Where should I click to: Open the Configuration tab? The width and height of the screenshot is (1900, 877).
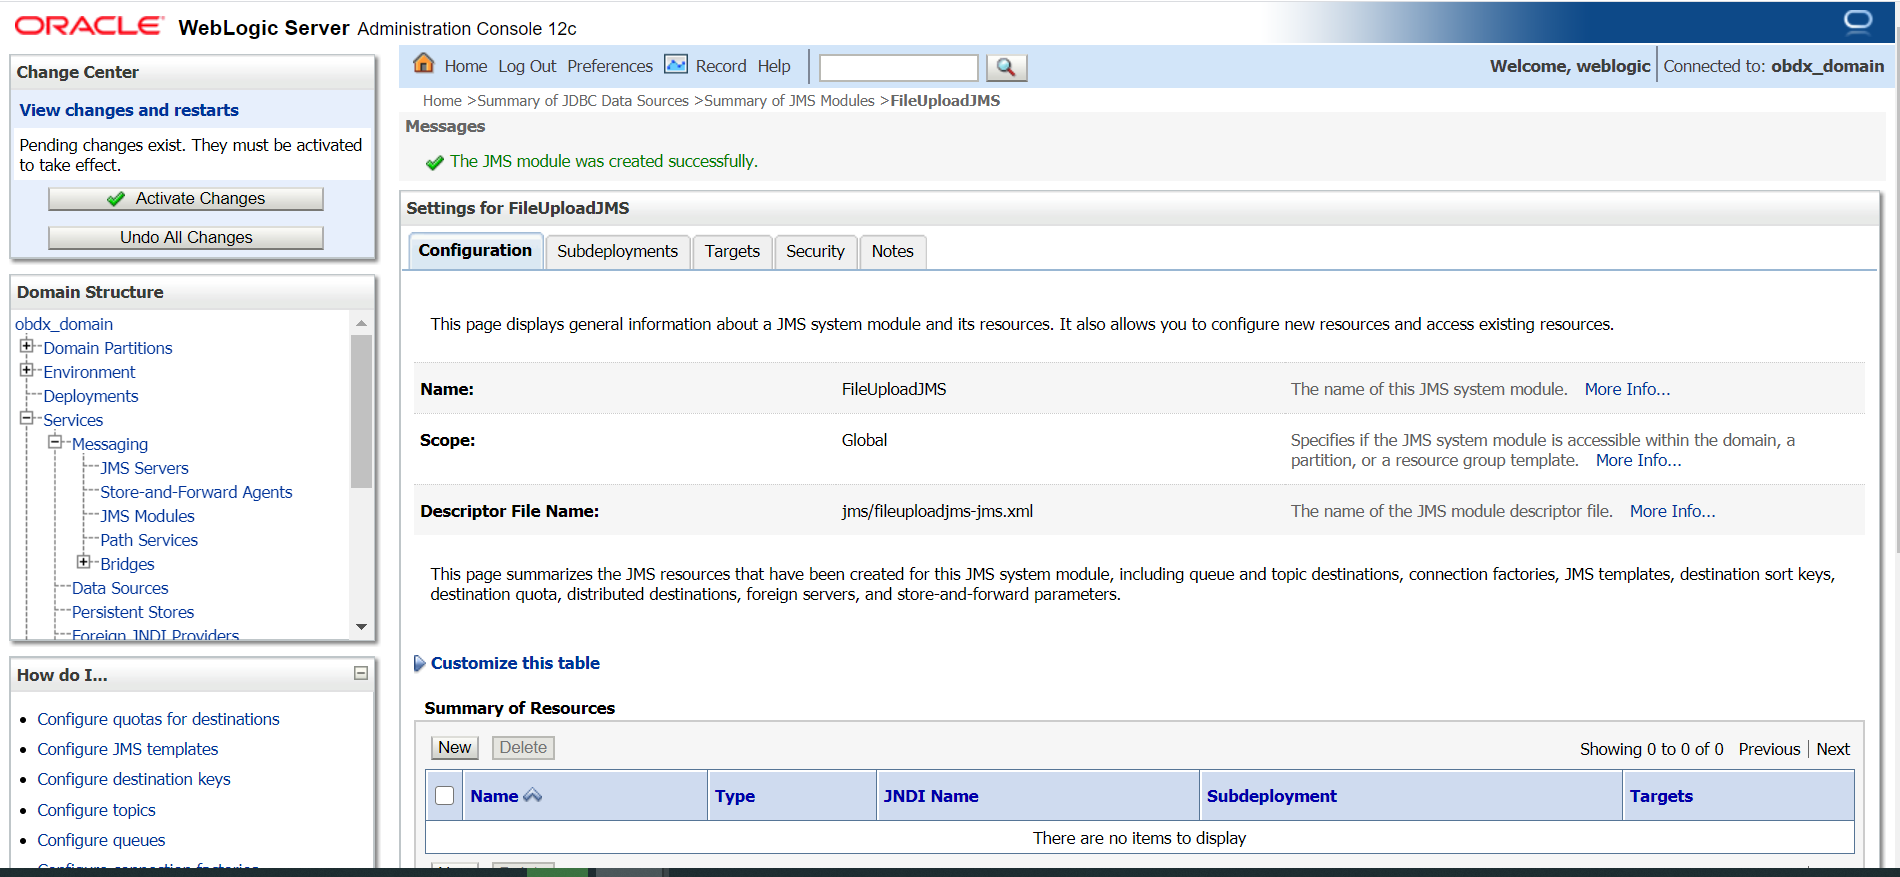475,250
